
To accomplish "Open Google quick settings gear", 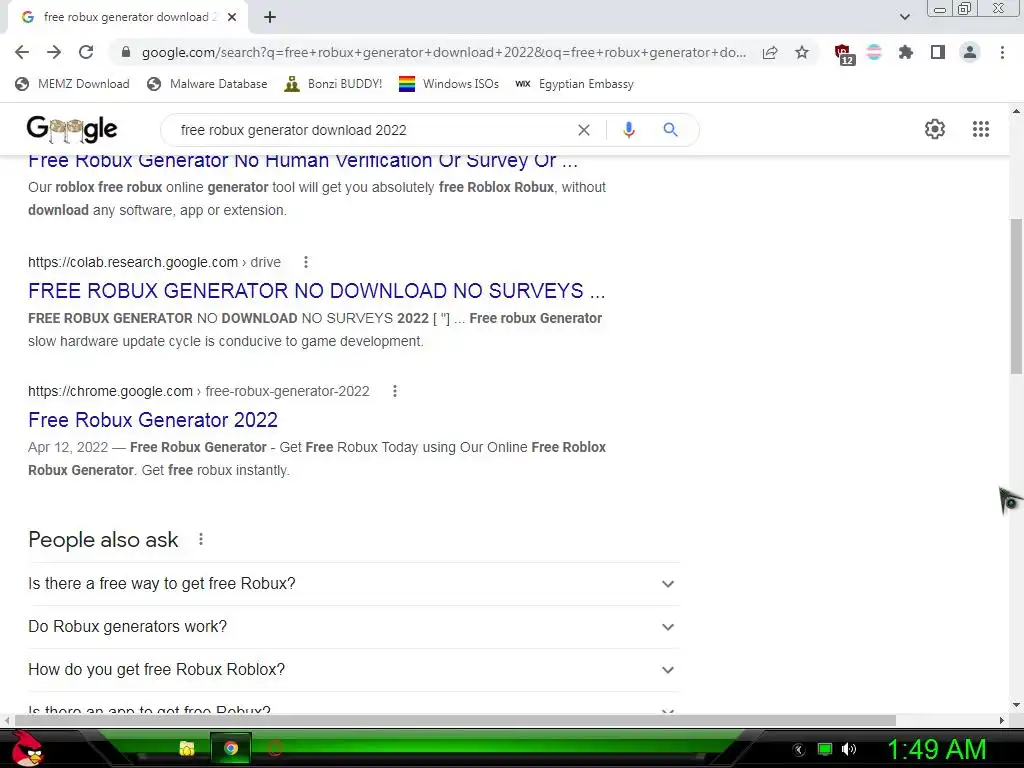I will pyautogui.click(x=935, y=129).
